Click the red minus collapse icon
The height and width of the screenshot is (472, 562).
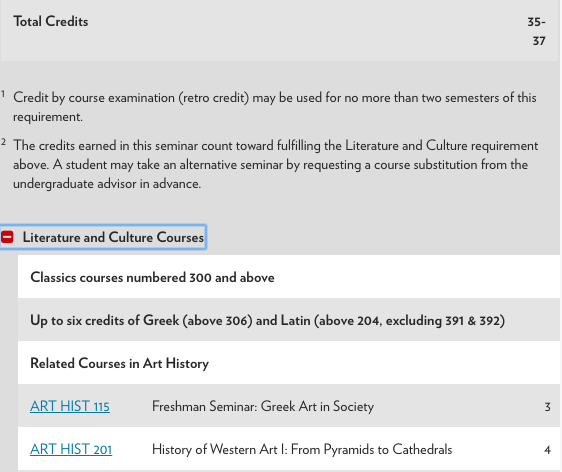[7, 237]
